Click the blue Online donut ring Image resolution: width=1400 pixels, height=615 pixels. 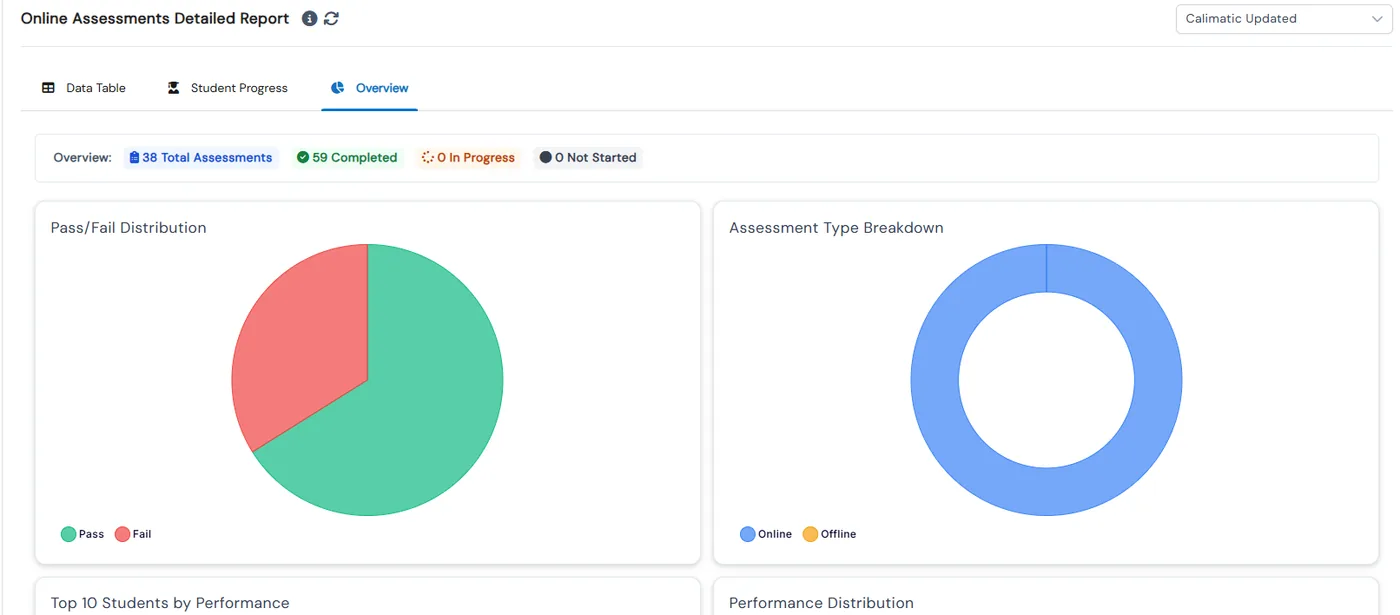pyautogui.click(x=1046, y=492)
